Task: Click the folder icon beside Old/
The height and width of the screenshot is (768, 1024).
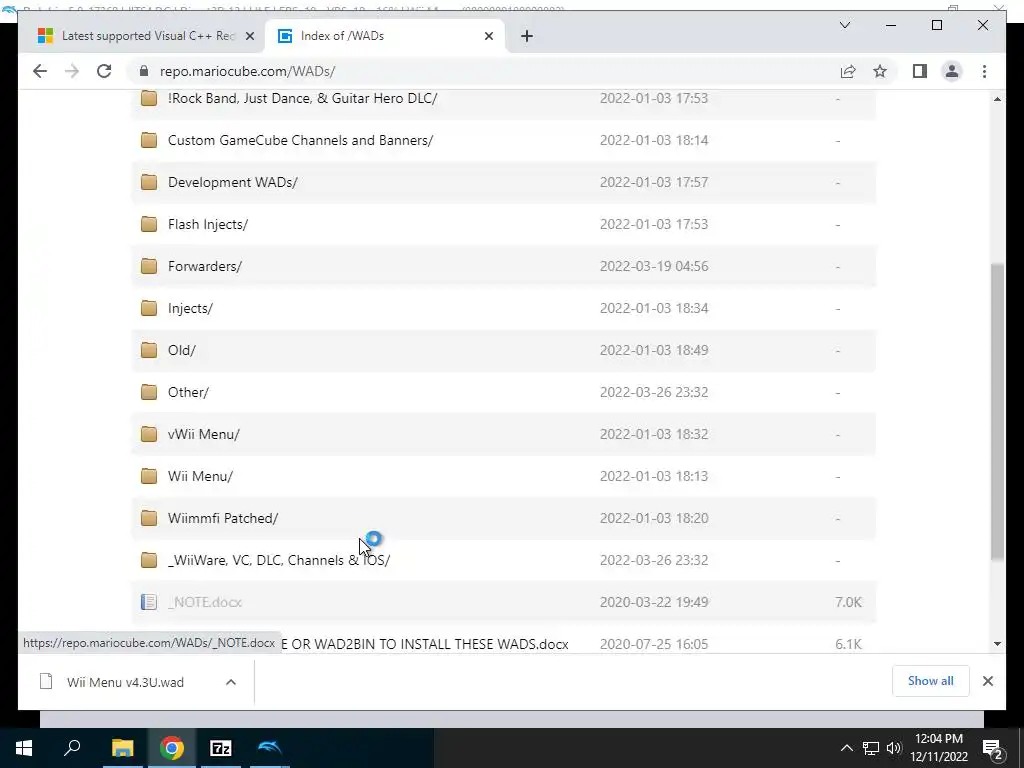Action: pyautogui.click(x=149, y=350)
